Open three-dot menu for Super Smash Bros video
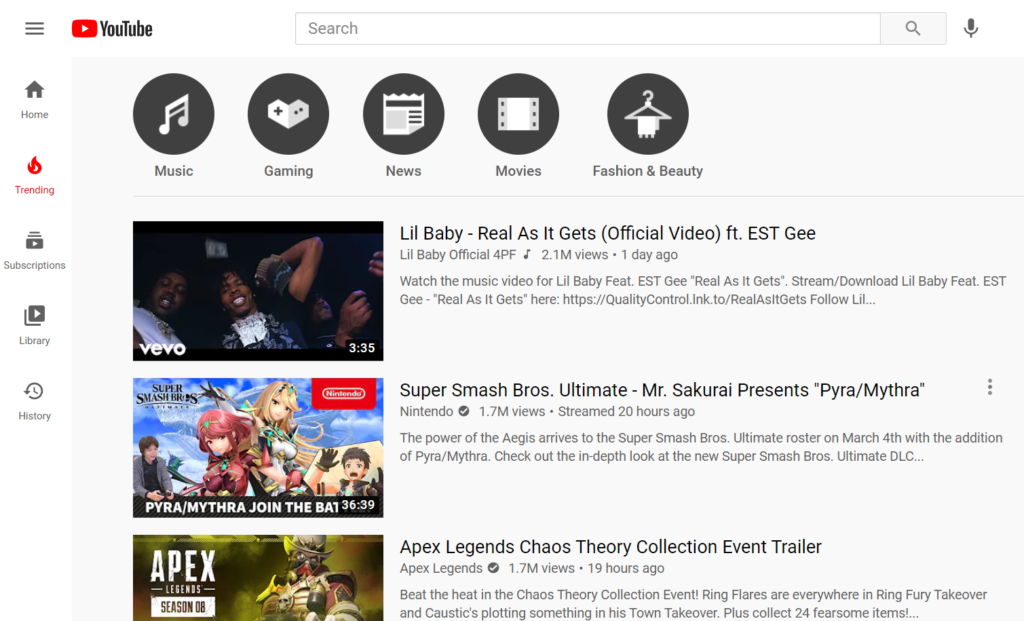Screen dimensions: 1024x621 tap(990, 387)
